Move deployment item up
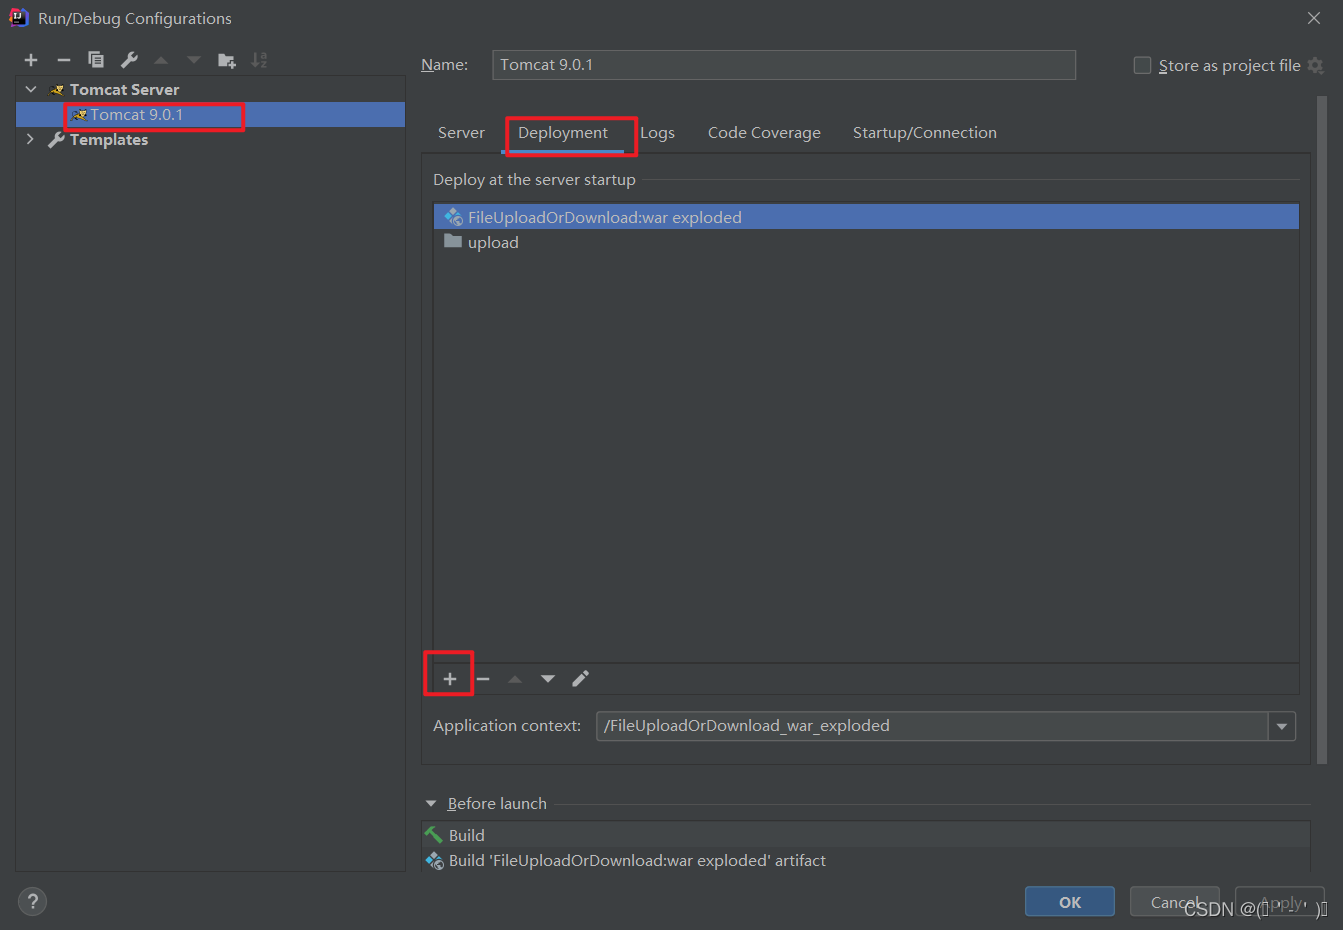 click(515, 679)
